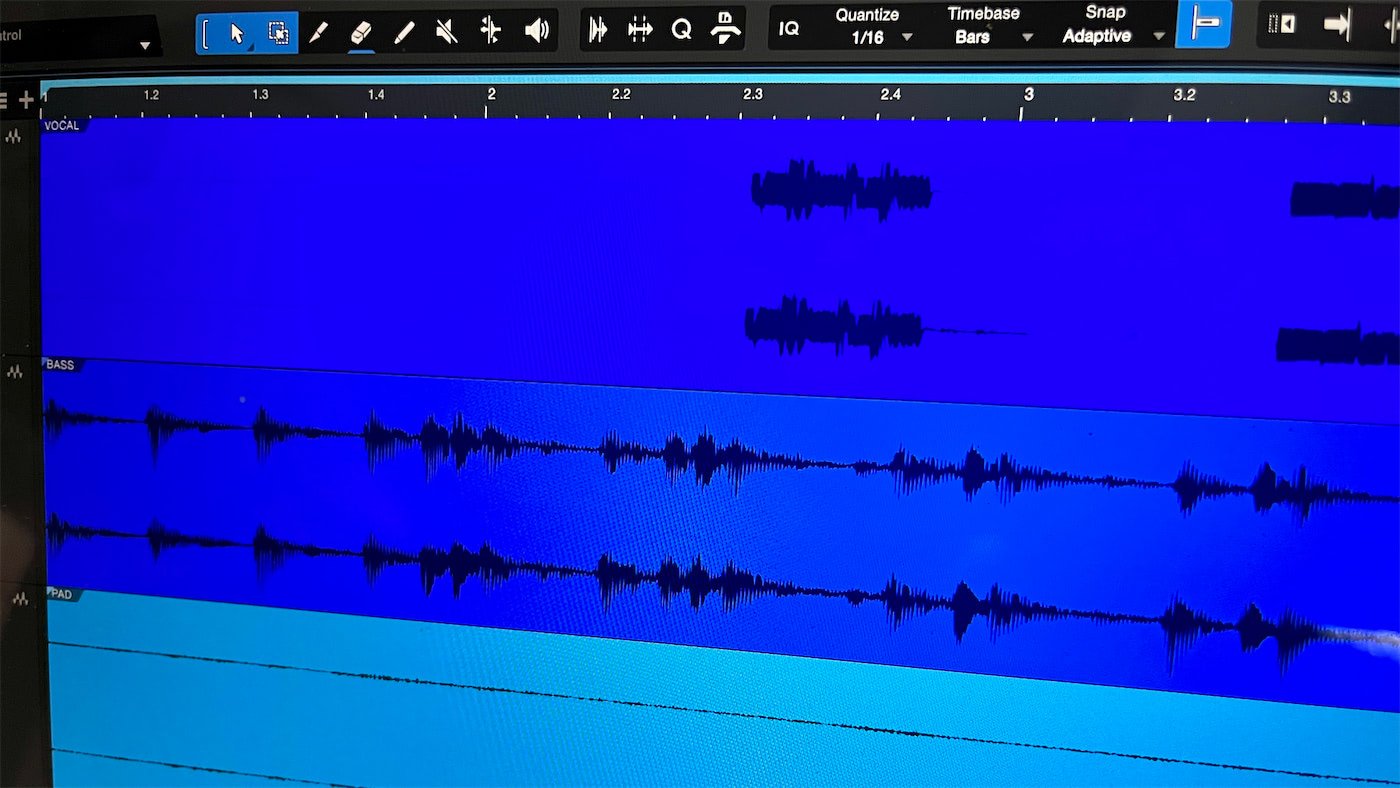Viewport: 1400px width, 788px height.
Task: Pick the Eraser tool
Action: pos(361,32)
